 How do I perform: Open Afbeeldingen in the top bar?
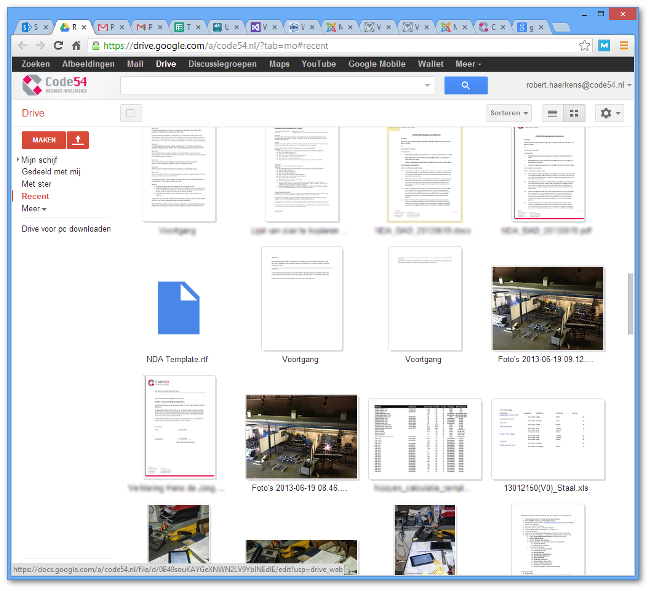tap(88, 64)
